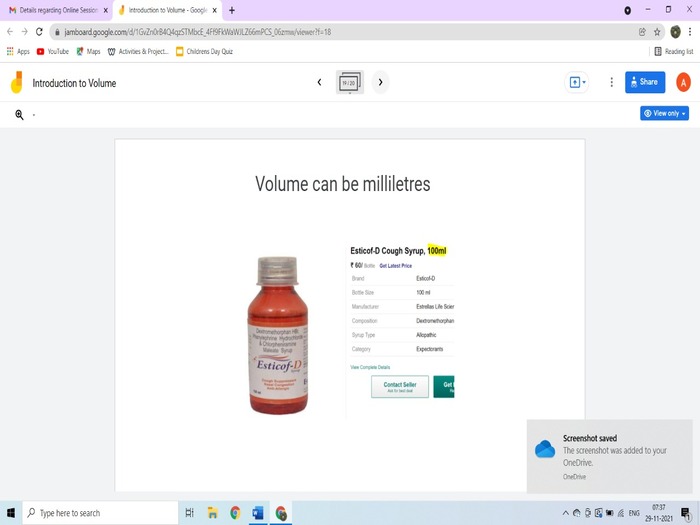Image resolution: width=700 pixels, height=525 pixels.
Task: Close the Introduction to Volume tab
Action: [214, 10]
